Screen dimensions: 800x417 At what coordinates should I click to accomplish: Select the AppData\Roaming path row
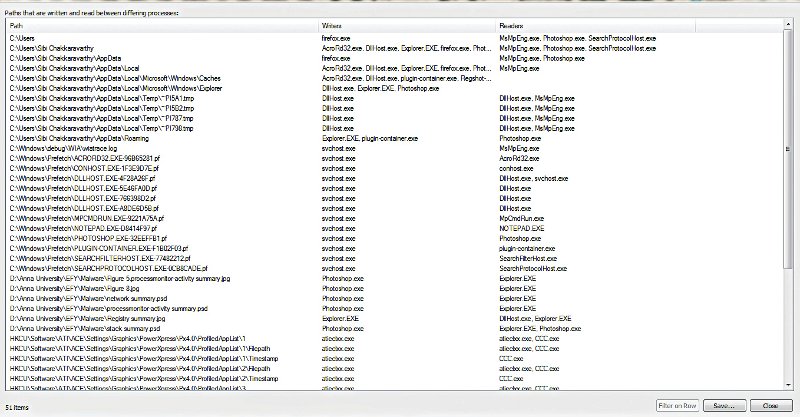(394, 138)
